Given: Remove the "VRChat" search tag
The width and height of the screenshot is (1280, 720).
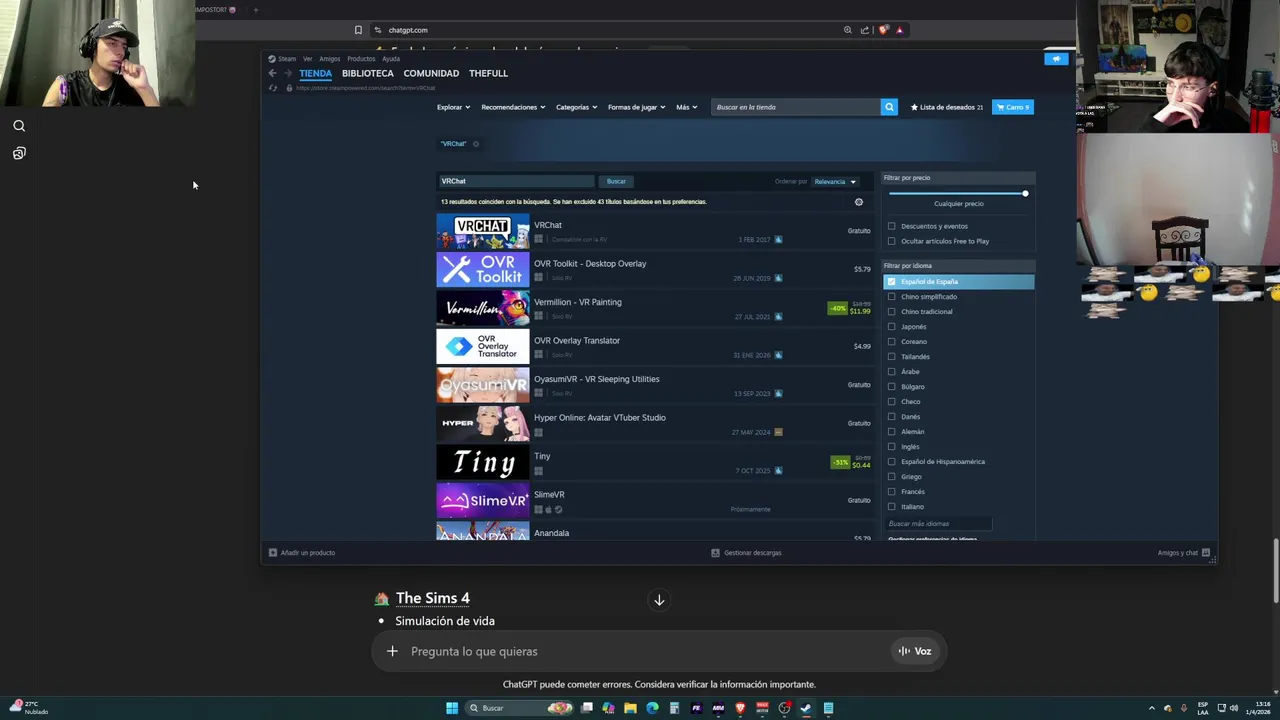Looking at the screenshot, I should (475, 144).
